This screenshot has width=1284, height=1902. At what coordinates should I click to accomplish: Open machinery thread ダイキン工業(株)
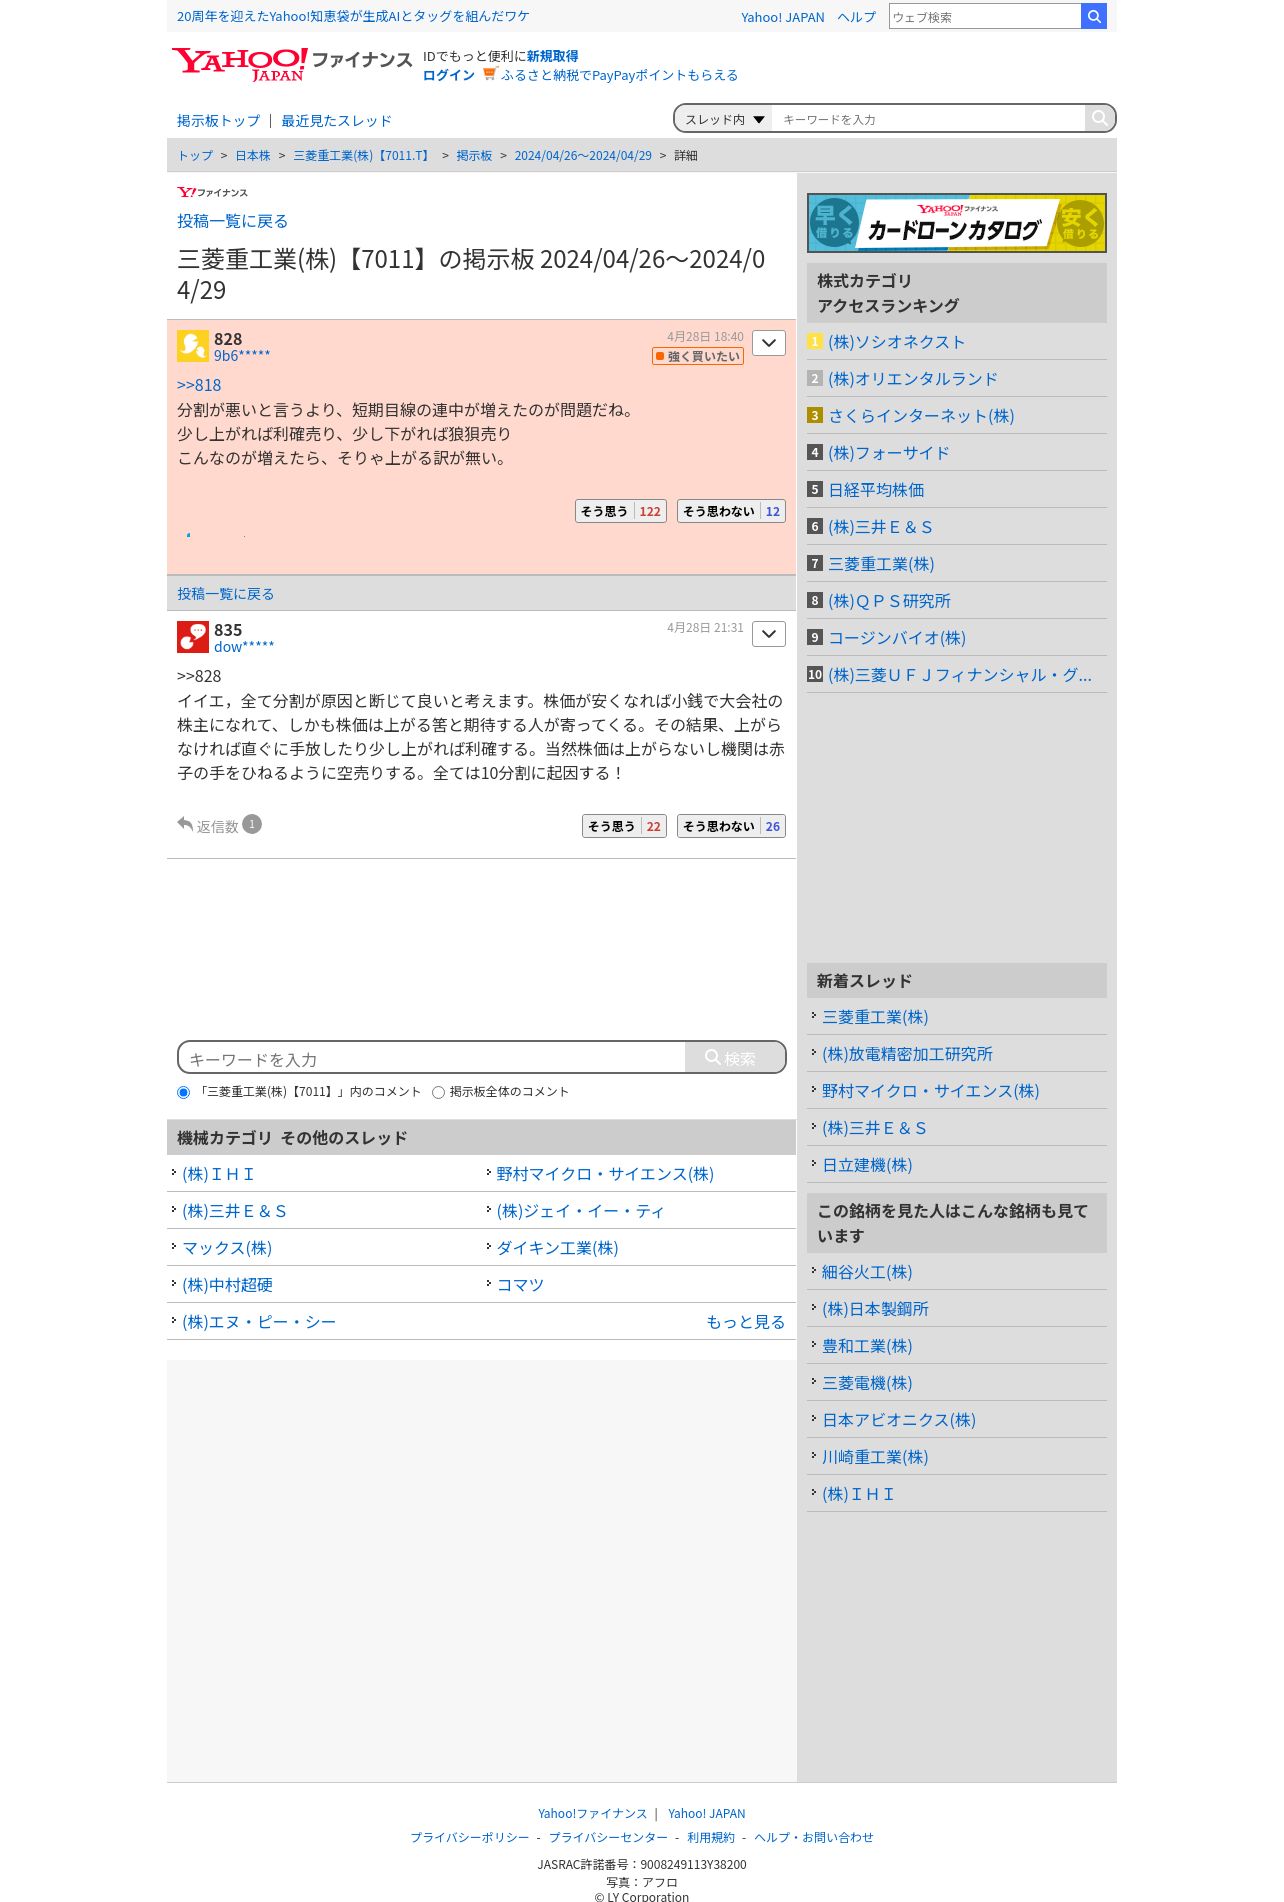click(557, 1248)
